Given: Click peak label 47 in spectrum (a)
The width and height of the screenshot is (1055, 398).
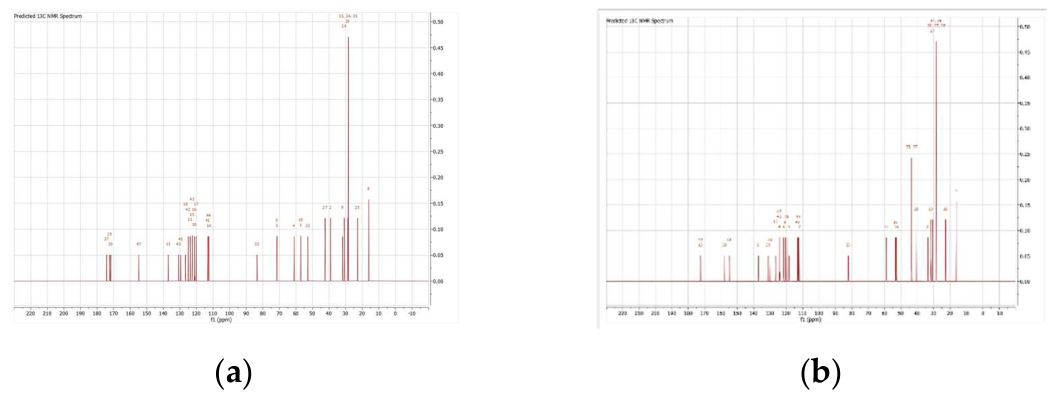Looking at the screenshot, I should coord(139,244).
